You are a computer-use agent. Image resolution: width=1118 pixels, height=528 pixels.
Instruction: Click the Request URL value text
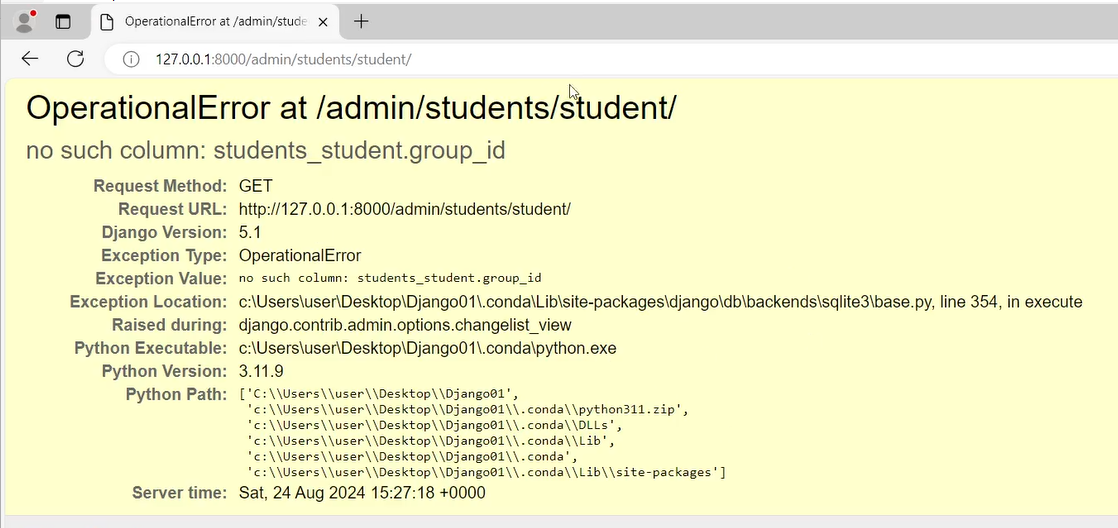pos(404,209)
